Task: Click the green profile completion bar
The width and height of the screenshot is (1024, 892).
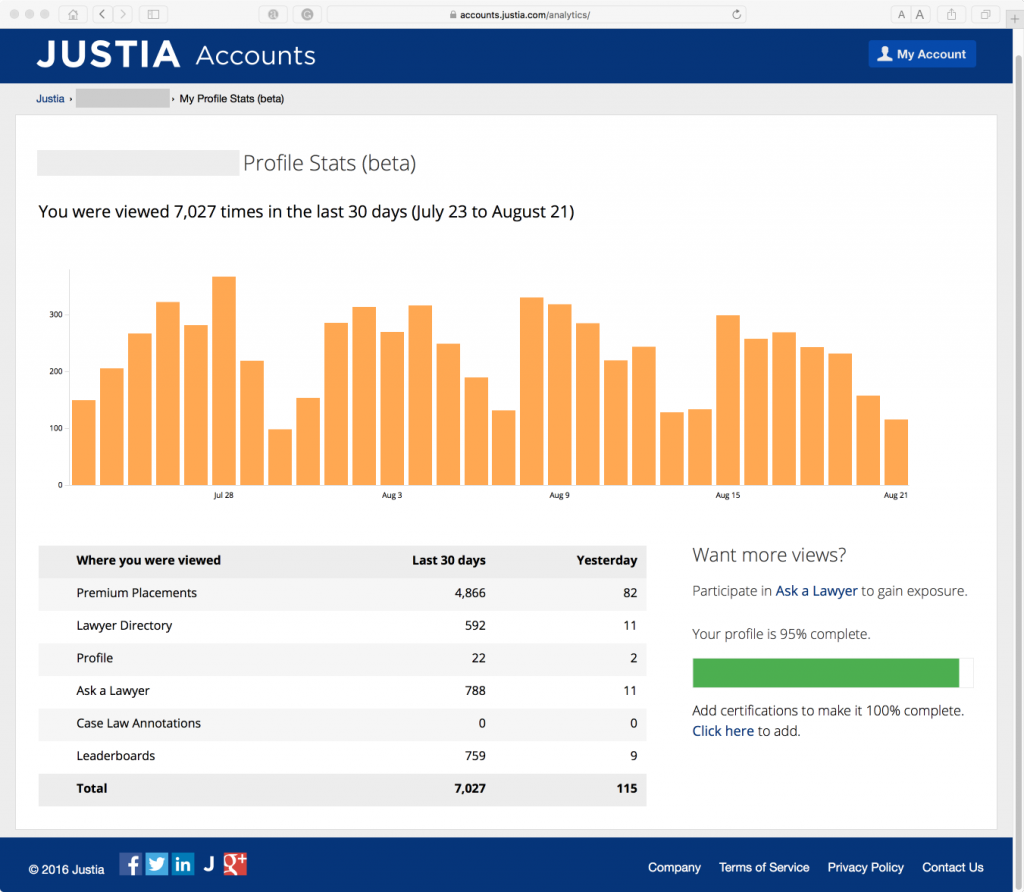Action: pyautogui.click(x=825, y=673)
